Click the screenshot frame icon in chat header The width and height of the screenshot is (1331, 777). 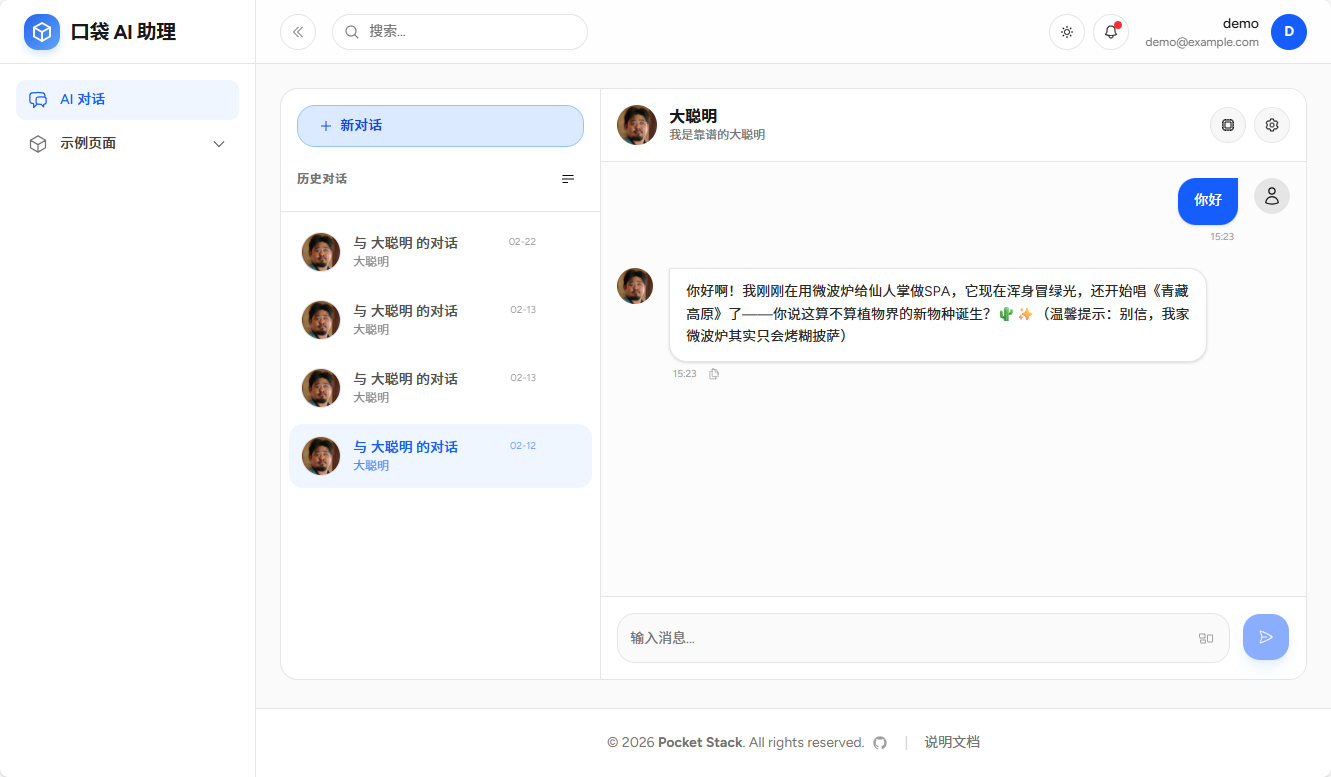tap(1228, 125)
